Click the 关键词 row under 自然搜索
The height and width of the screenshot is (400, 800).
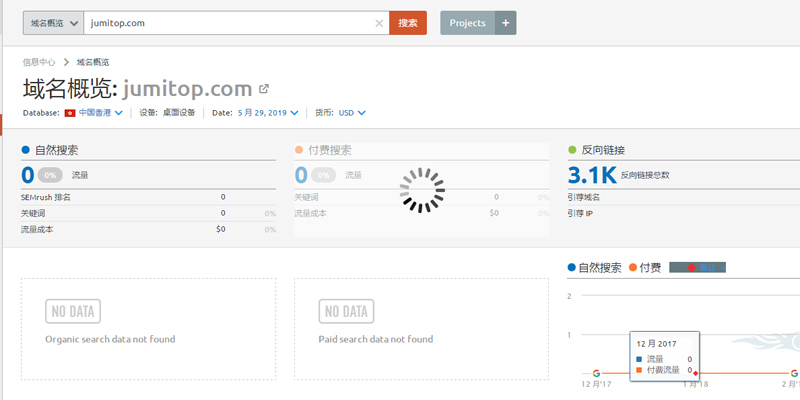click(x=148, y=213)
